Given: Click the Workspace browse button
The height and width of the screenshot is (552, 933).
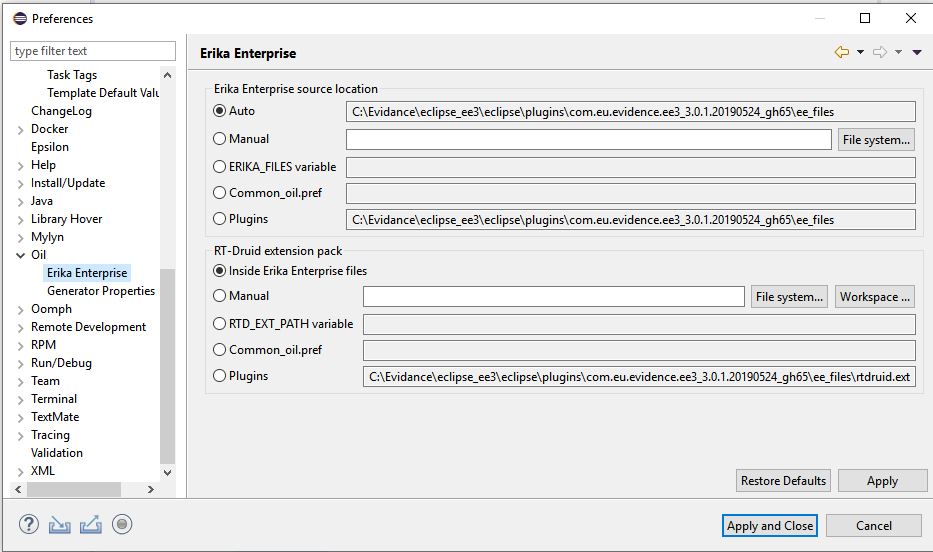Looking at the screenshot, I should tap(874, 296).
